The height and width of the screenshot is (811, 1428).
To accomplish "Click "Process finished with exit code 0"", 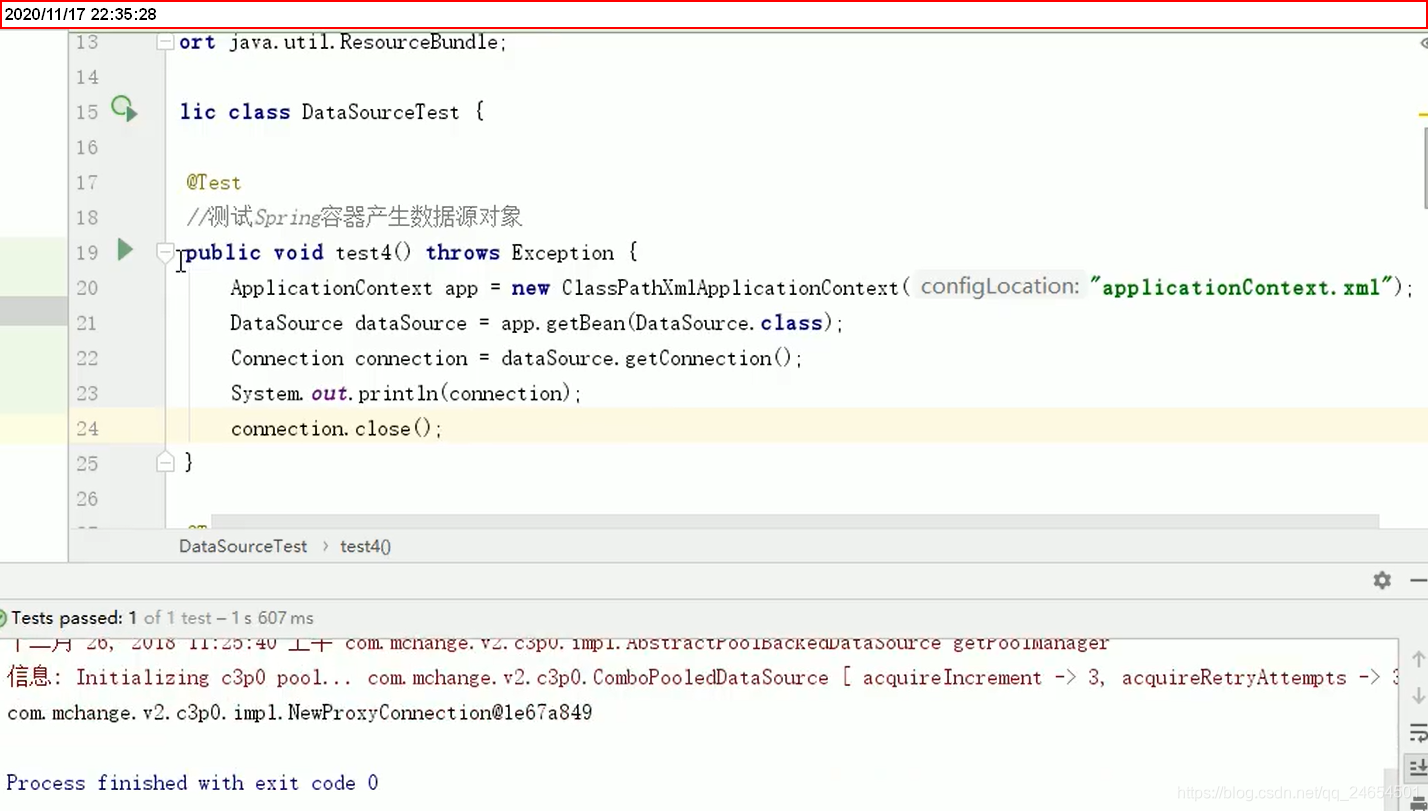I will point(193,783).
